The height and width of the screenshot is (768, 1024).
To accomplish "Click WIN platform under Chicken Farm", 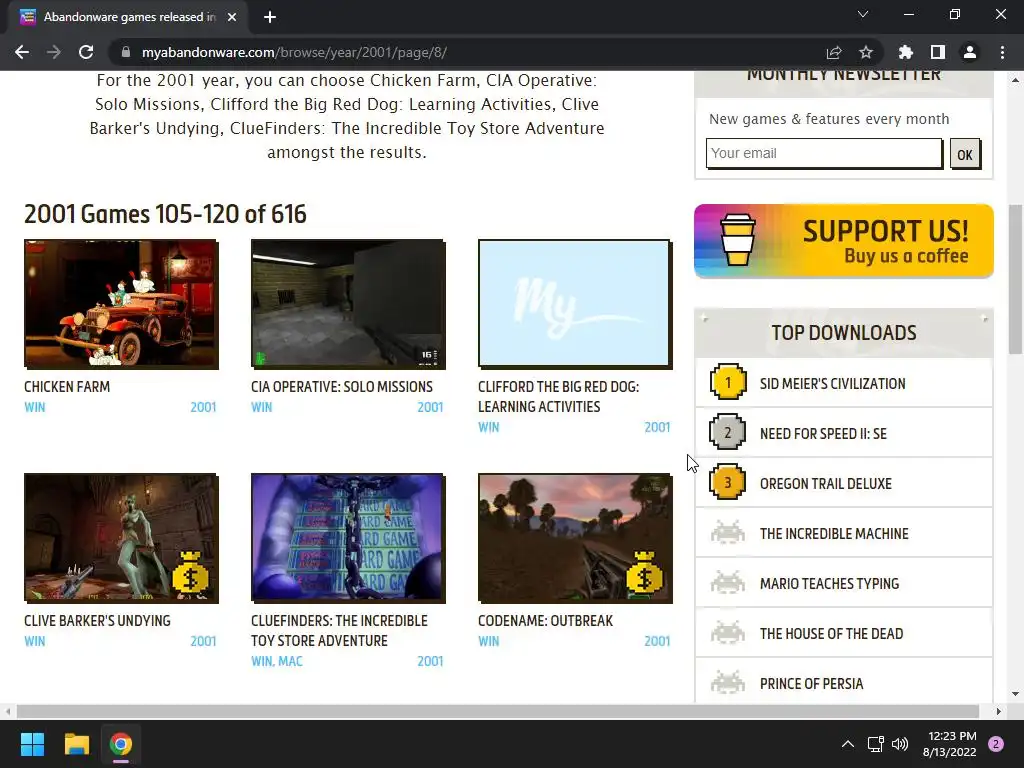I will point(35,408).
